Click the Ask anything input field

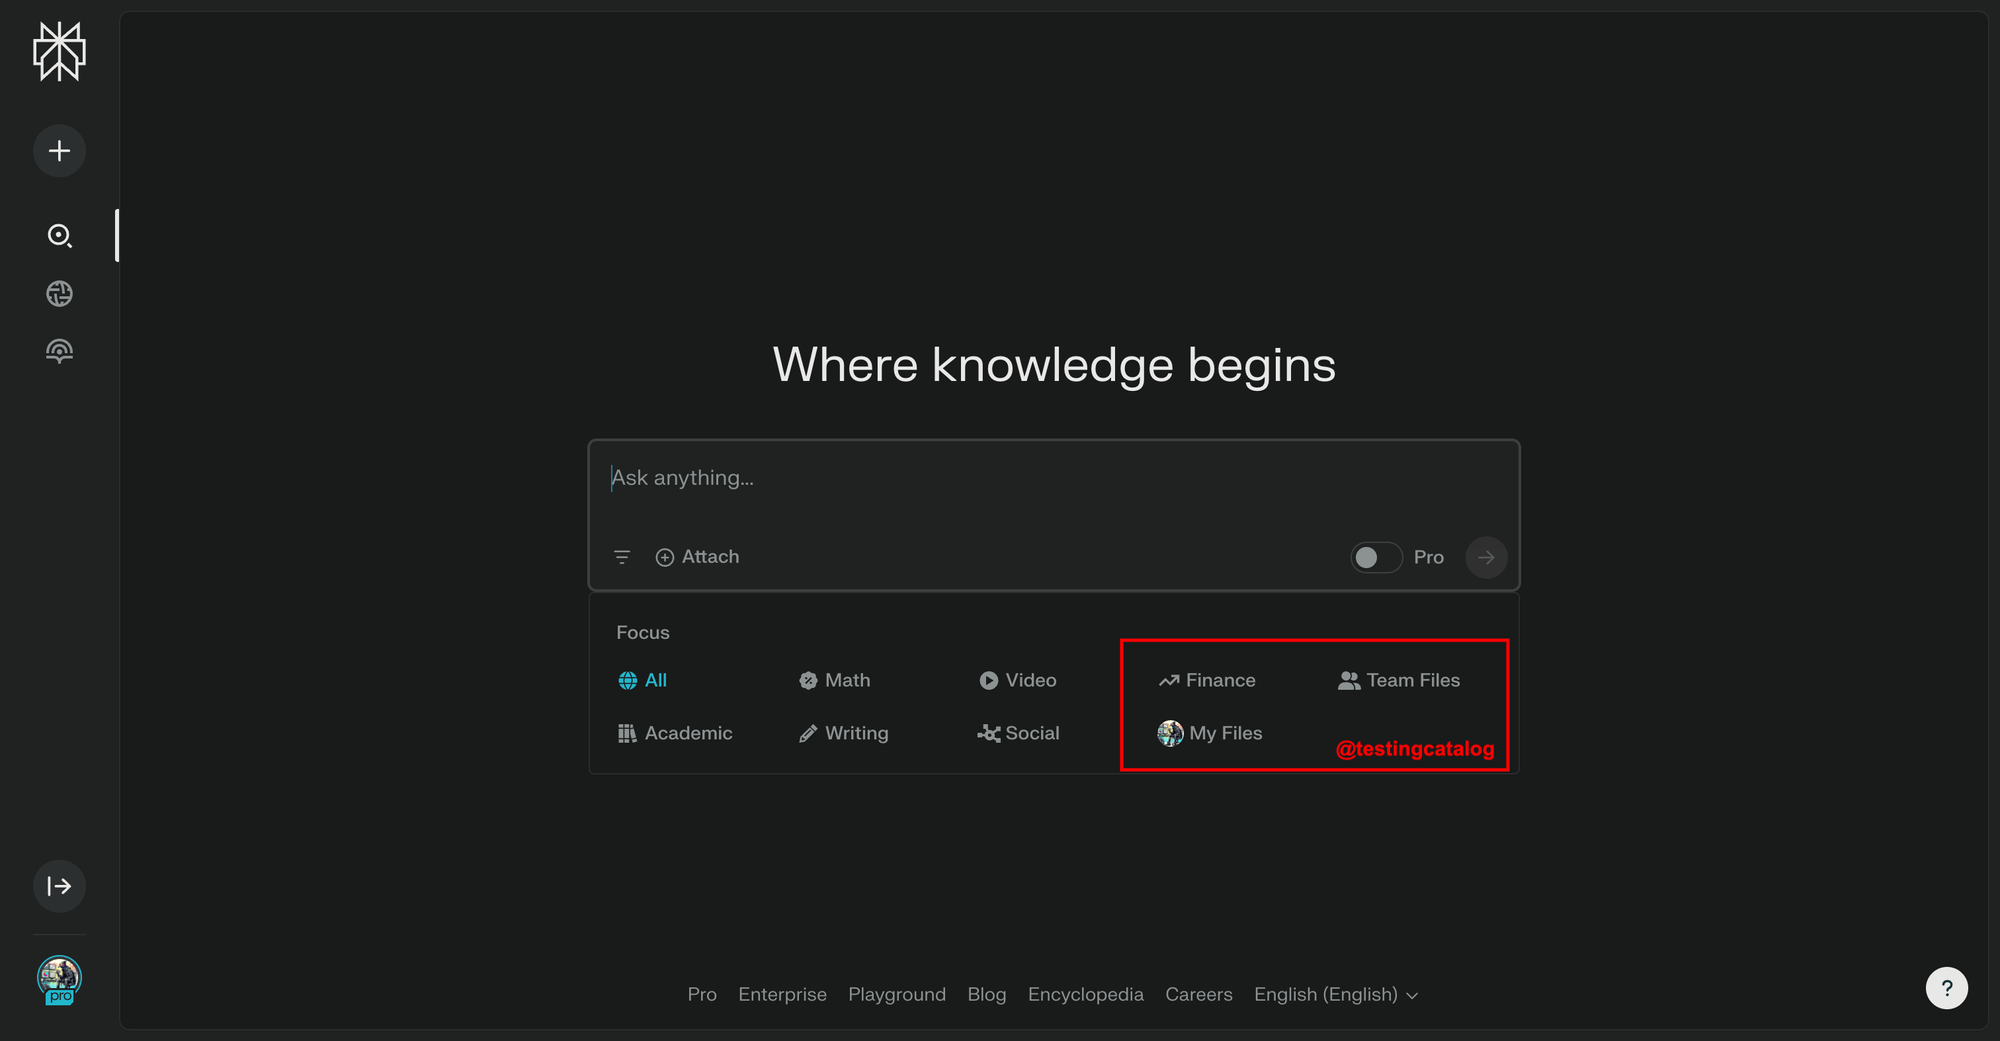[1054, 478]
